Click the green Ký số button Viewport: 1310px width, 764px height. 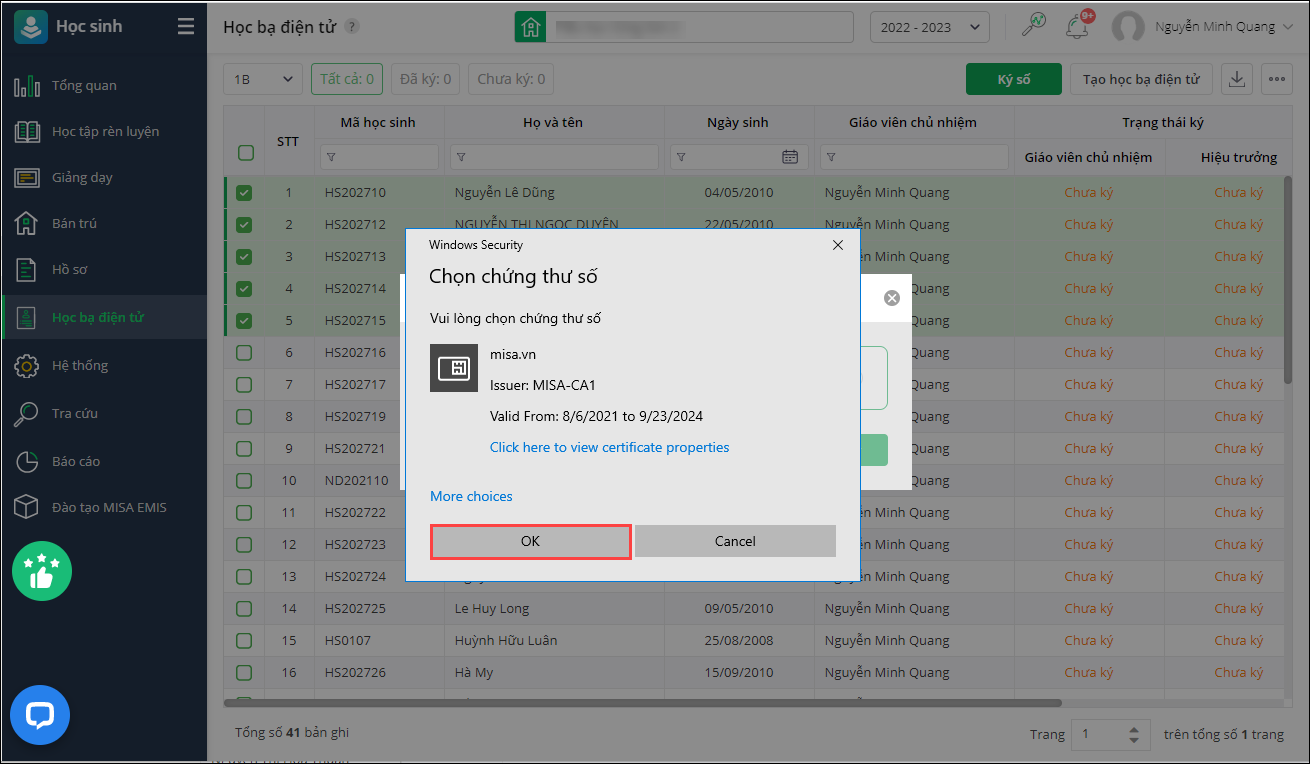click(x=1013, y=79)
